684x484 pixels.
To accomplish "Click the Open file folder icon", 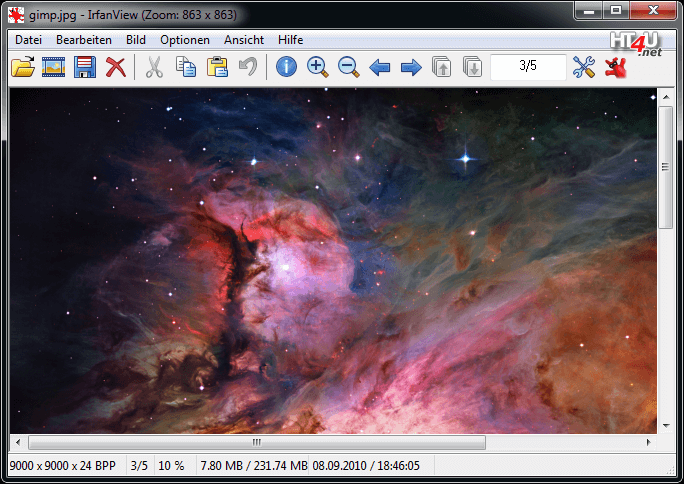I will [23, 67].
